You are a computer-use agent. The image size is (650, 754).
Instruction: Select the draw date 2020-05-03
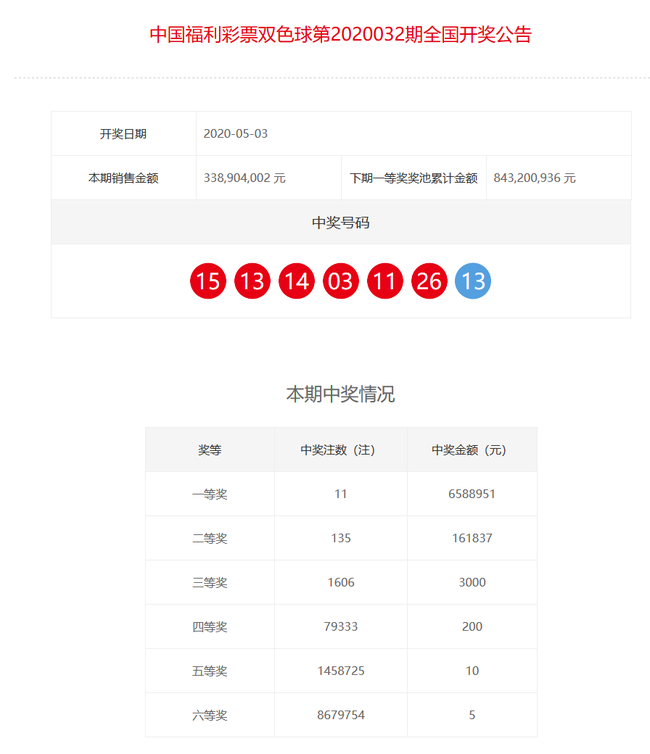[x=236, y=134]
